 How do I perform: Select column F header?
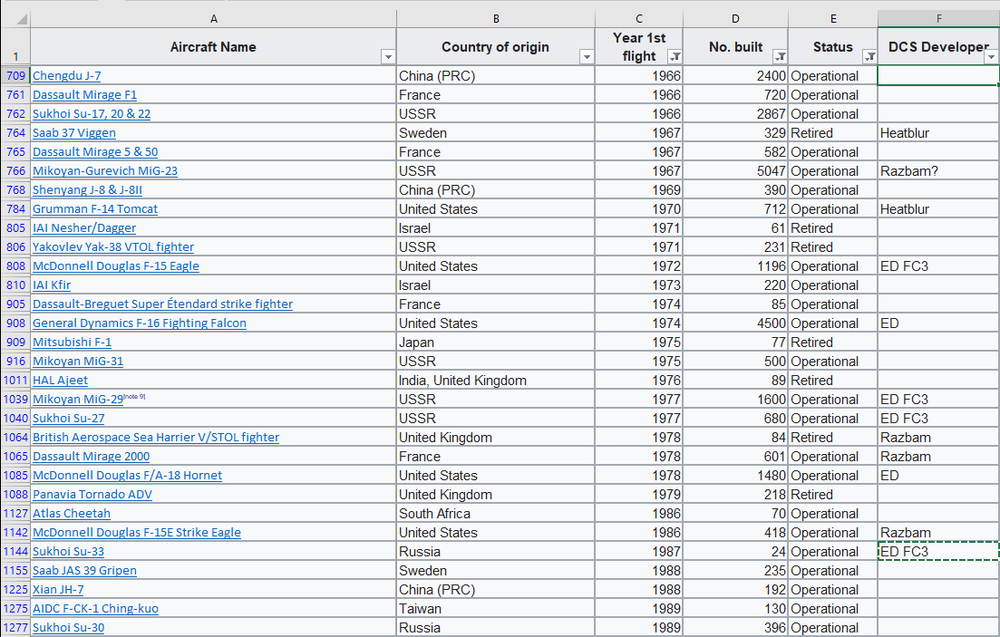coord(938,19)
